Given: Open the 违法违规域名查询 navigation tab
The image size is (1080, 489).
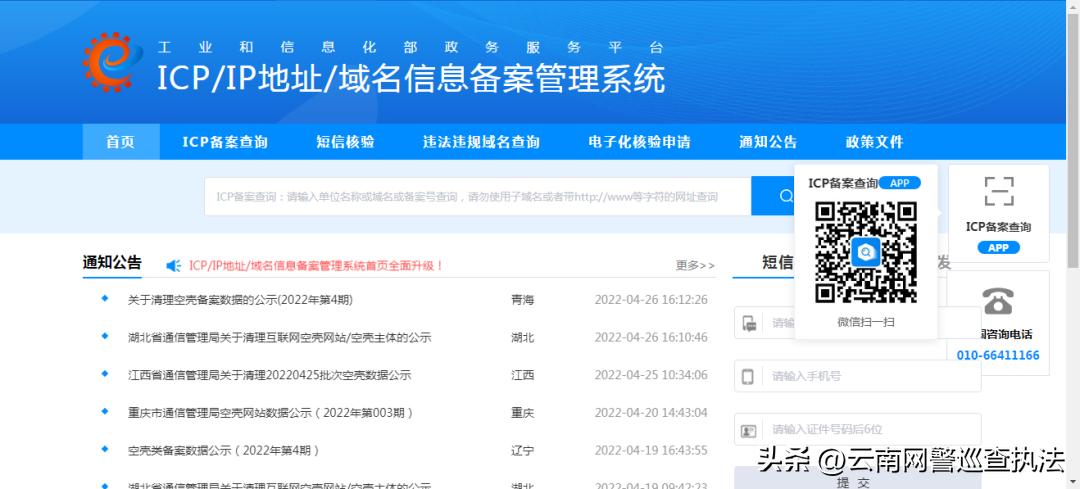Looking at the screenshot, I should (481, 142).
